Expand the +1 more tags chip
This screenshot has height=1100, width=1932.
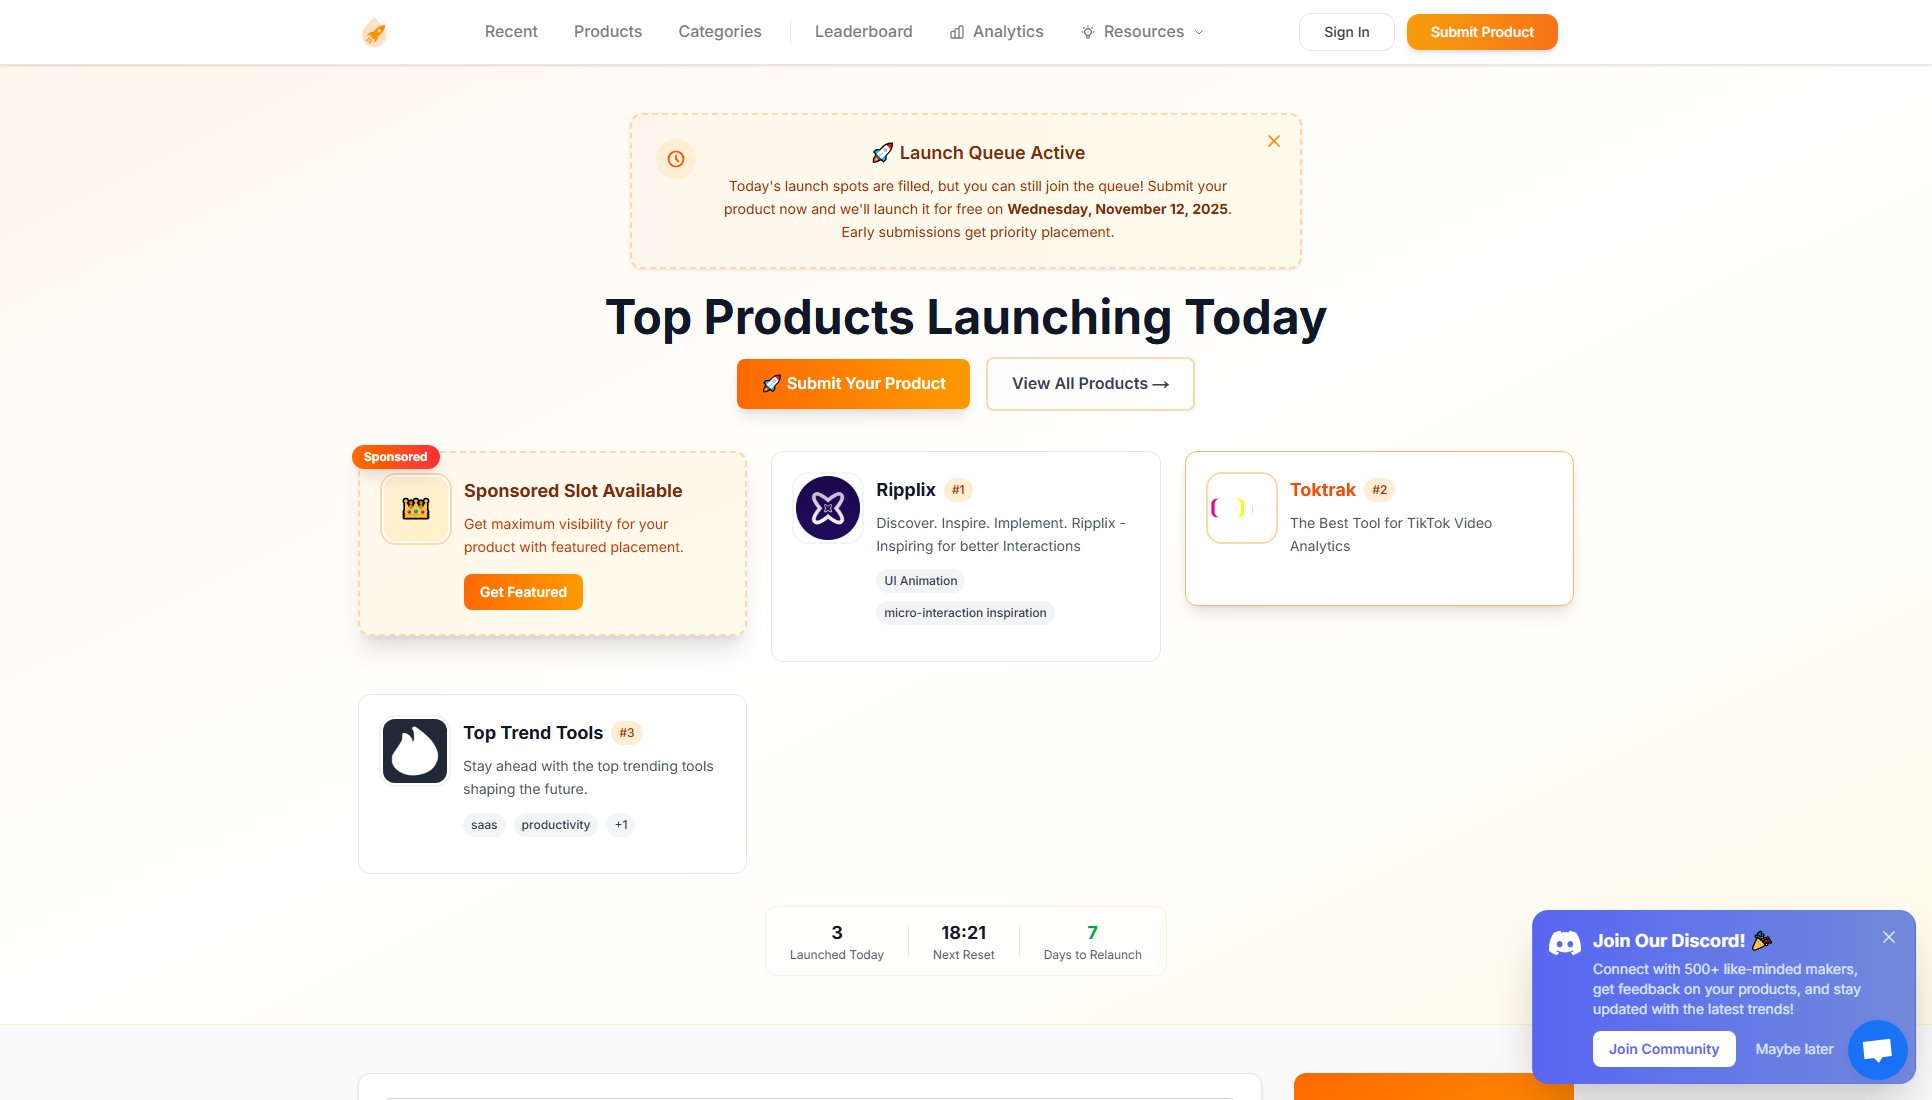[x=621, y=825]
